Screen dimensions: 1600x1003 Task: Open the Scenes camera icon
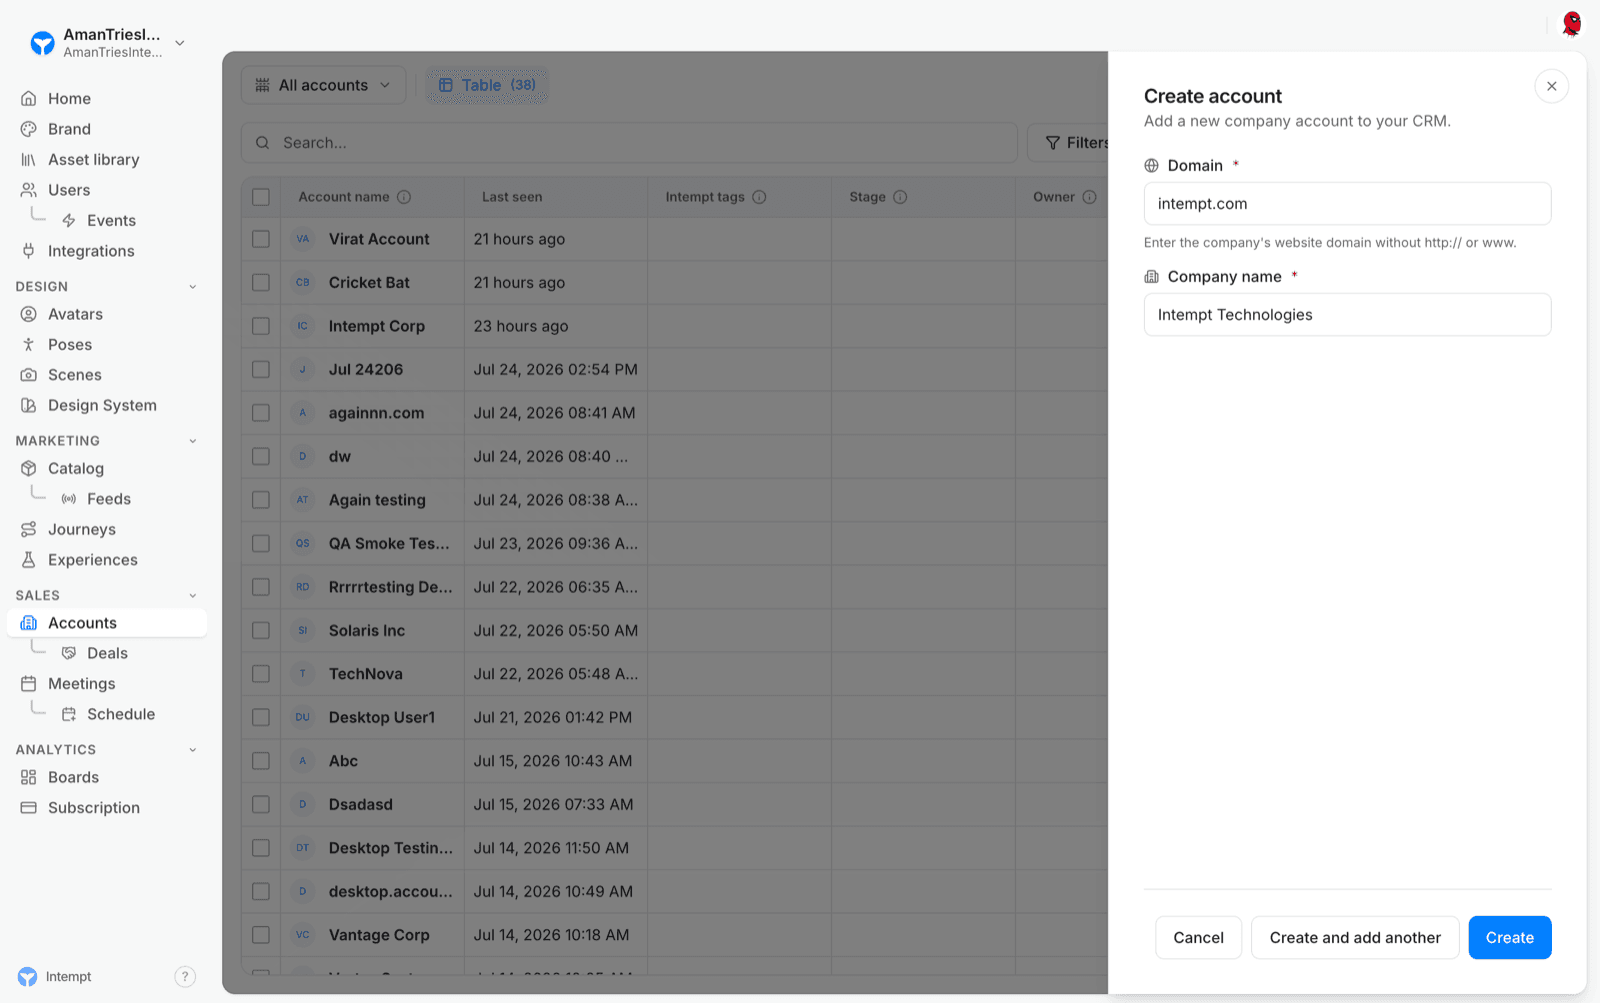coord(29,375)
